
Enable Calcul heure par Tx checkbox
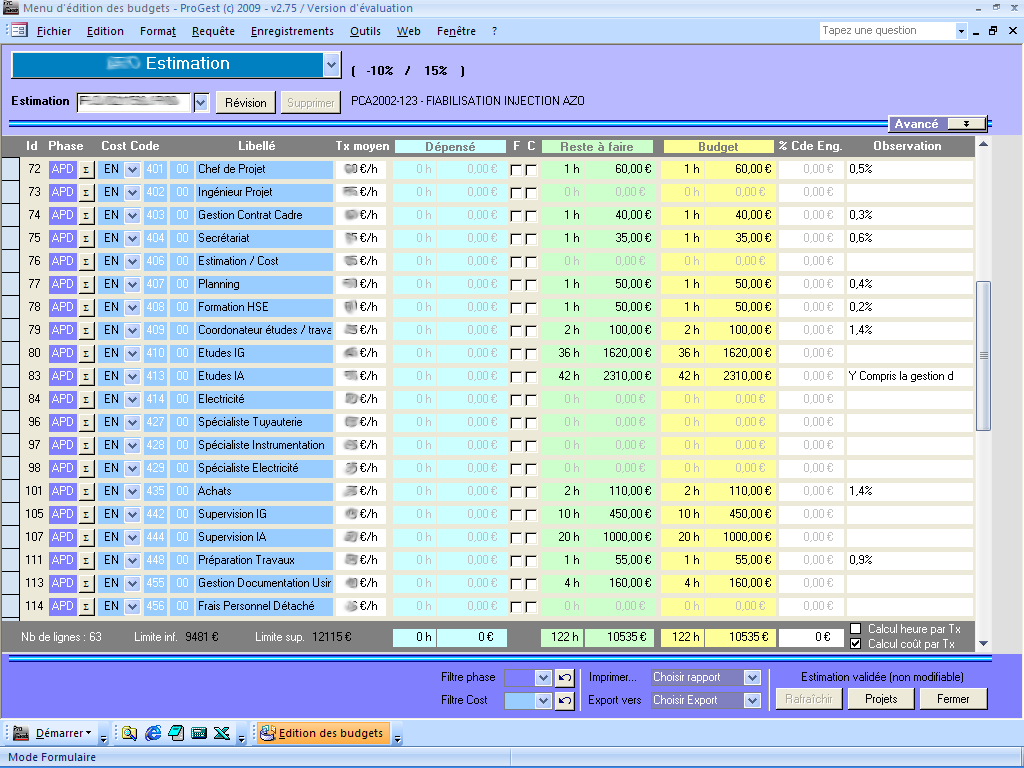[856, 628]
